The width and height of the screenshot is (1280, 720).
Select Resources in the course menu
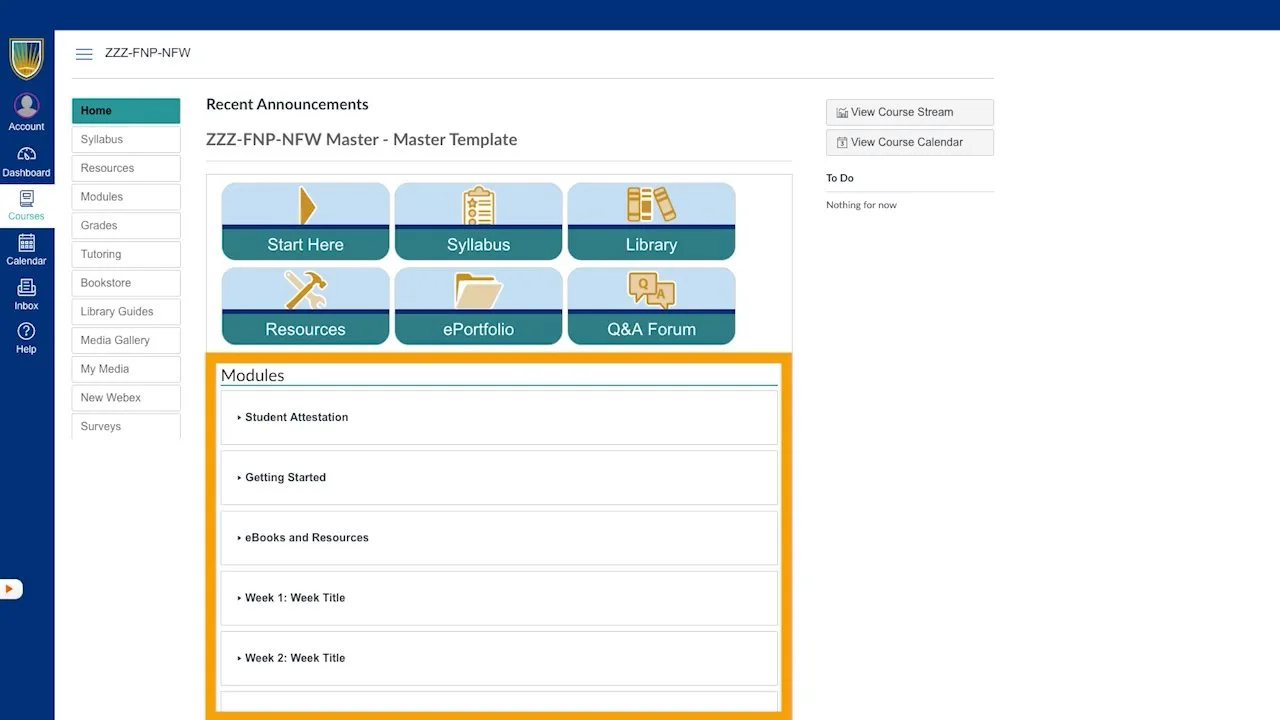pyautogui.click(x=126, y=168)
